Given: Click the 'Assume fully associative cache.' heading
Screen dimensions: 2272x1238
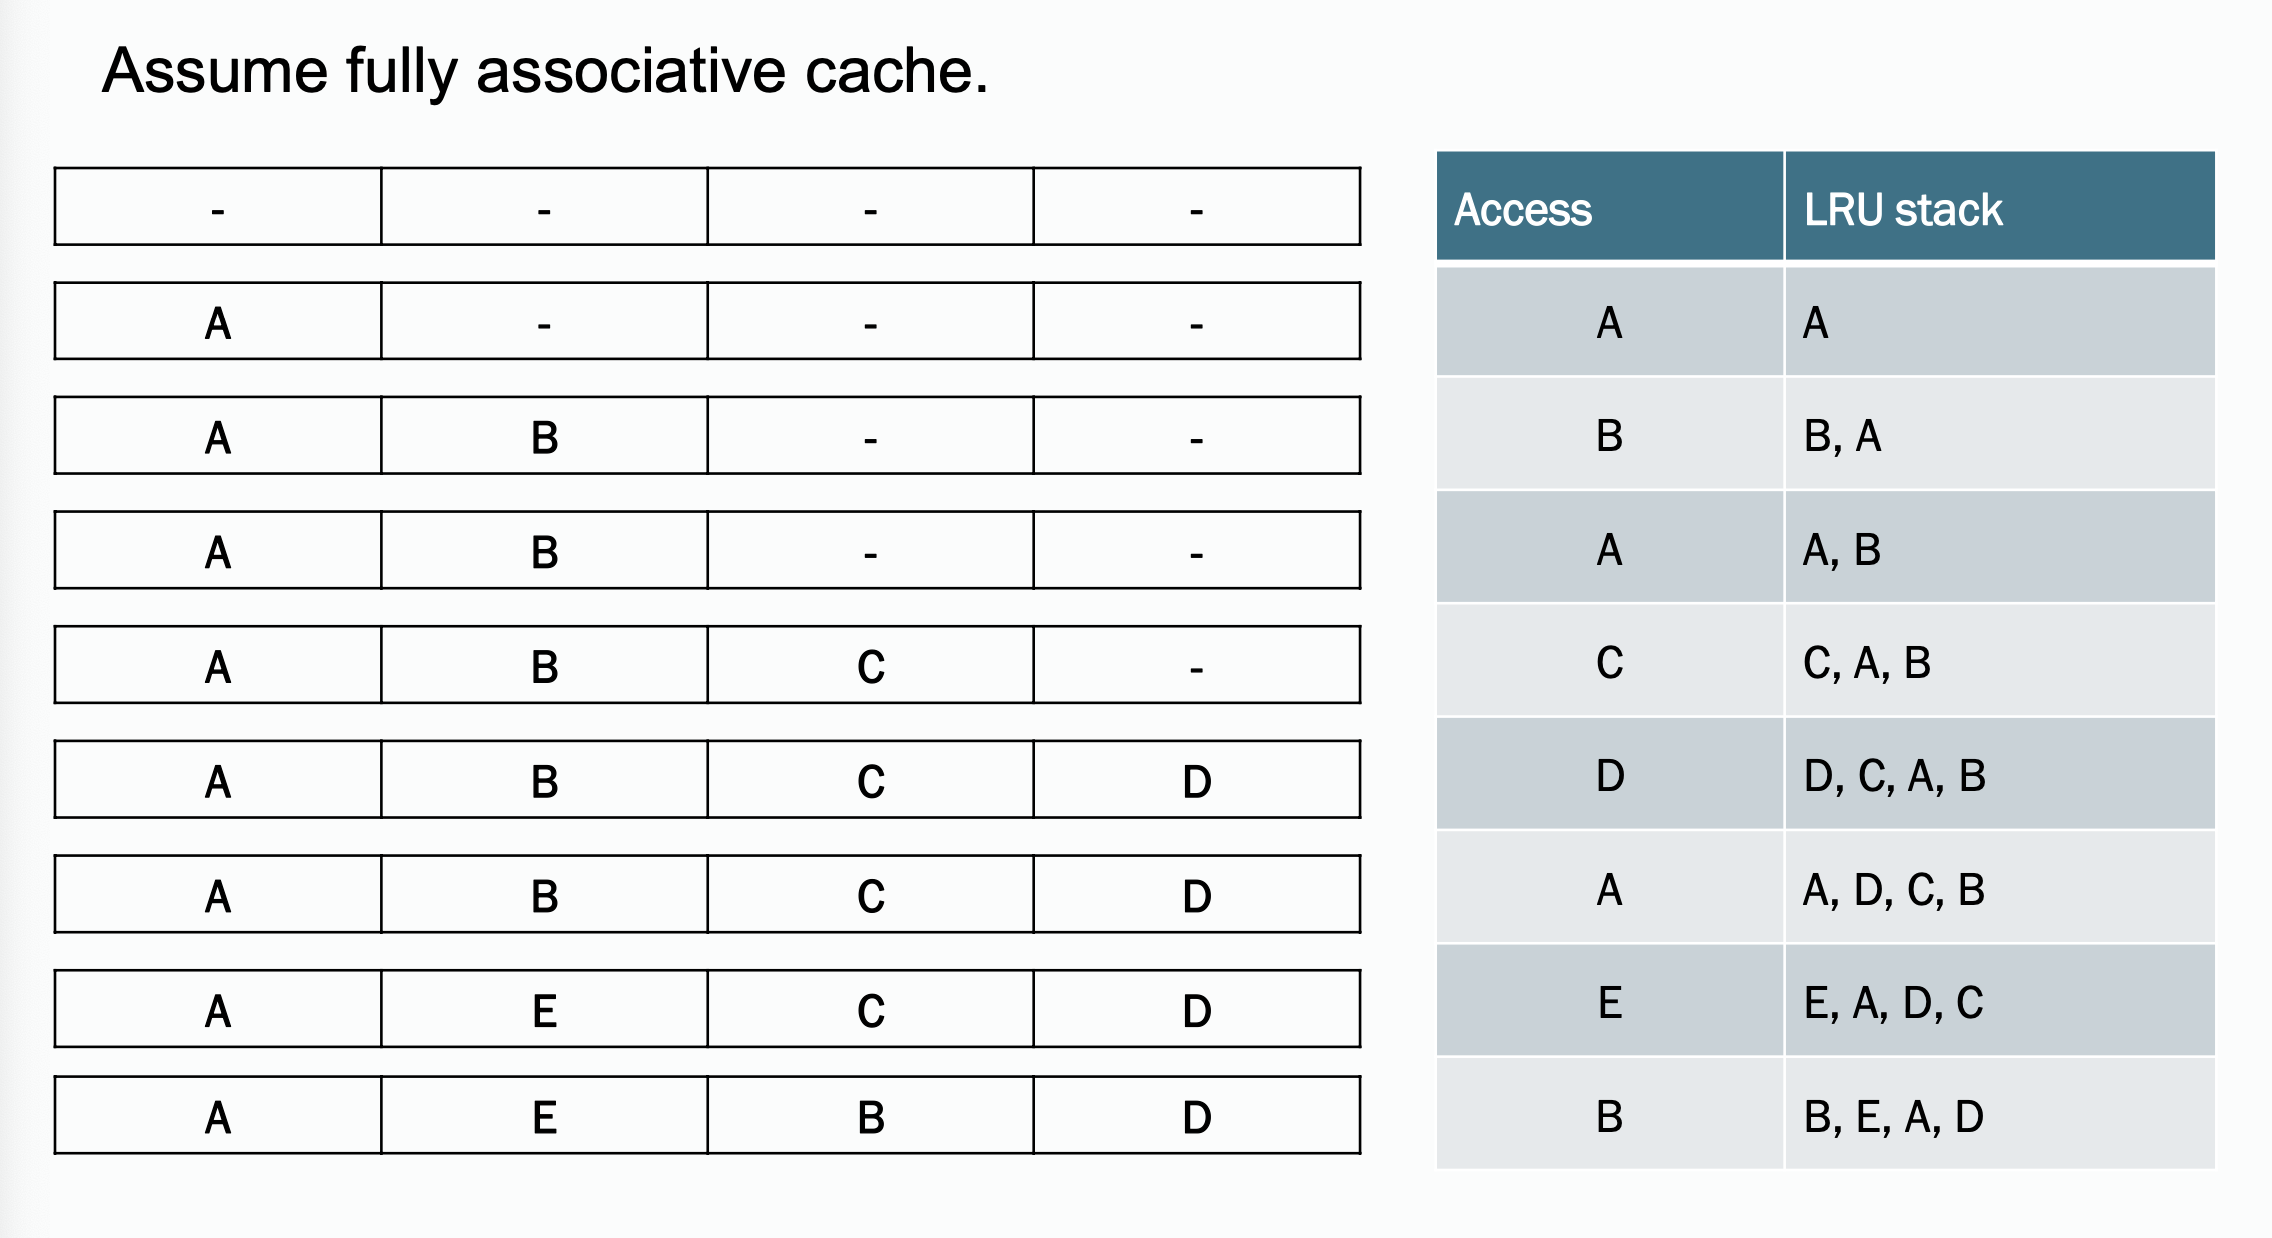Looking at the screenshot, I should pos(545,72).
